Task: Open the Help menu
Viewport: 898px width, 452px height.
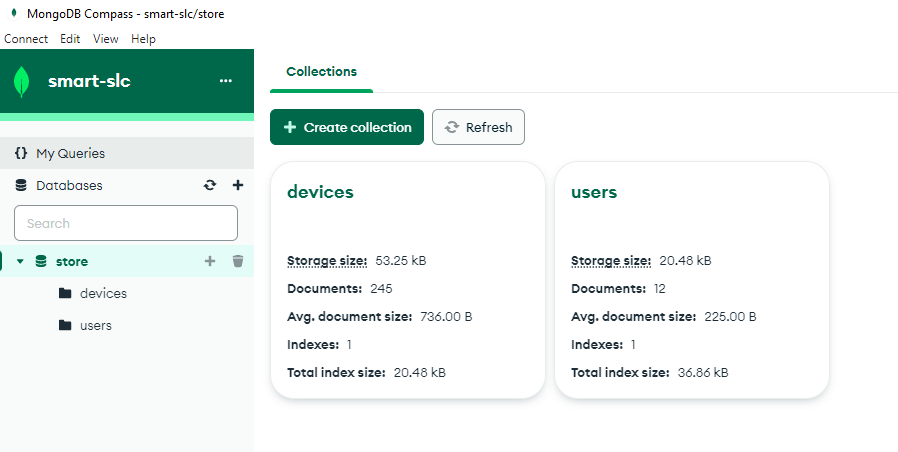Action: point(143,39)
